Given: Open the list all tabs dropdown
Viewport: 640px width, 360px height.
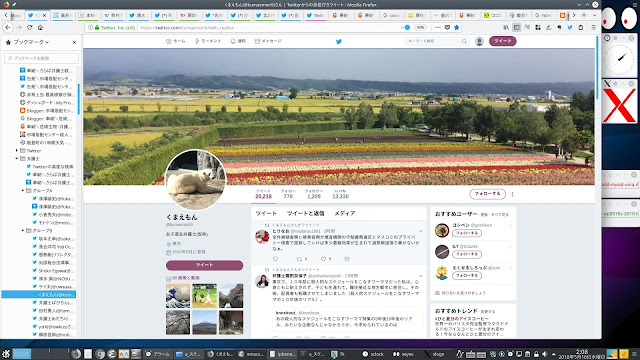Looking at the screenshot, I should coord(594,15).
